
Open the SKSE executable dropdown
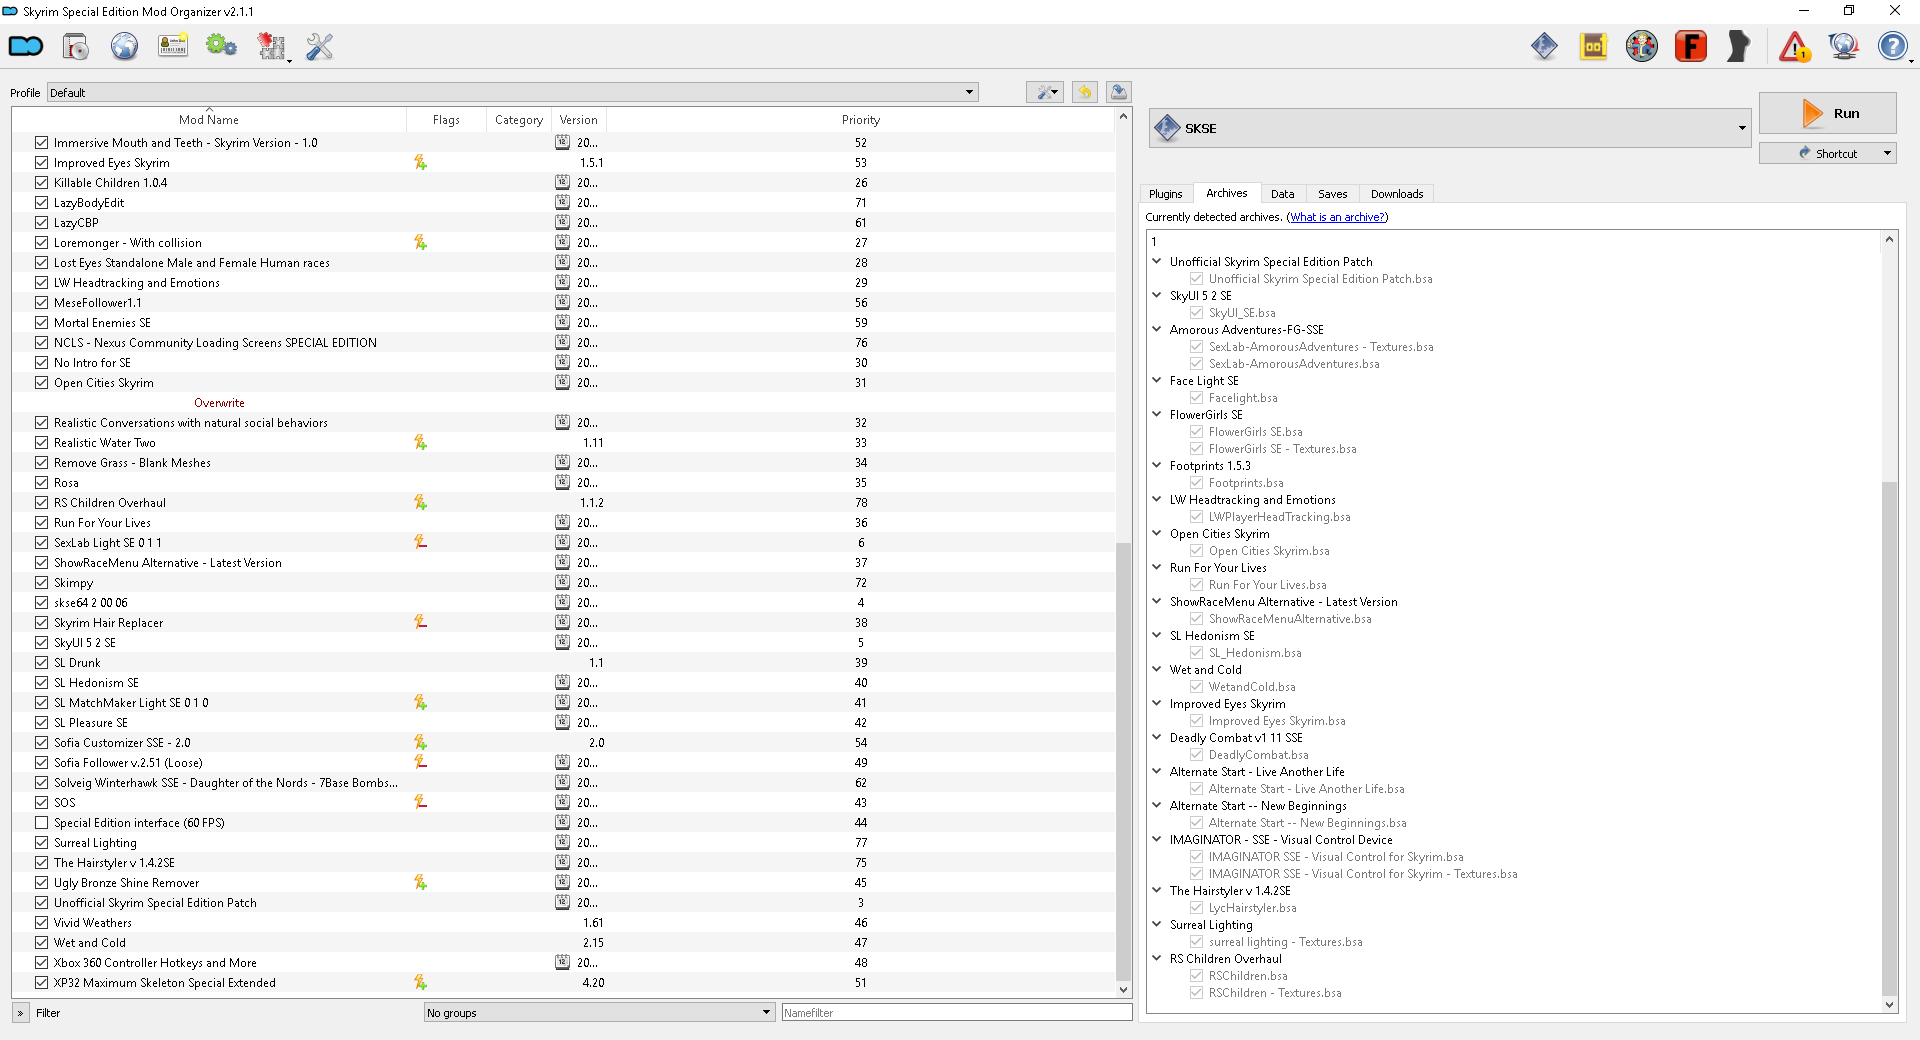(x=1449, y=128)
